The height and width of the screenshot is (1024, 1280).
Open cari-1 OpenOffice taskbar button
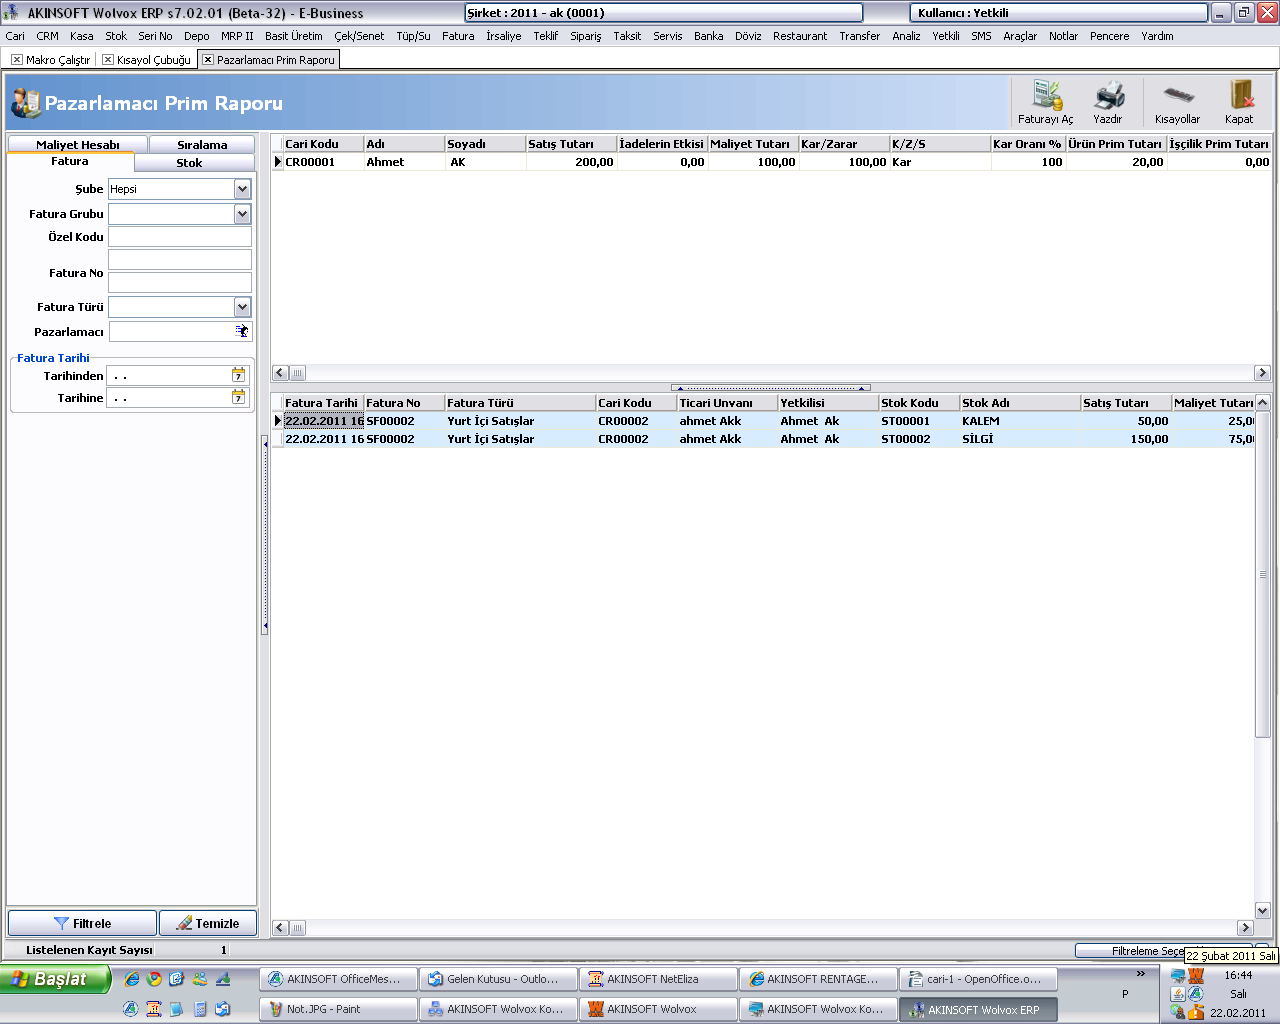(x=978, y=979)
